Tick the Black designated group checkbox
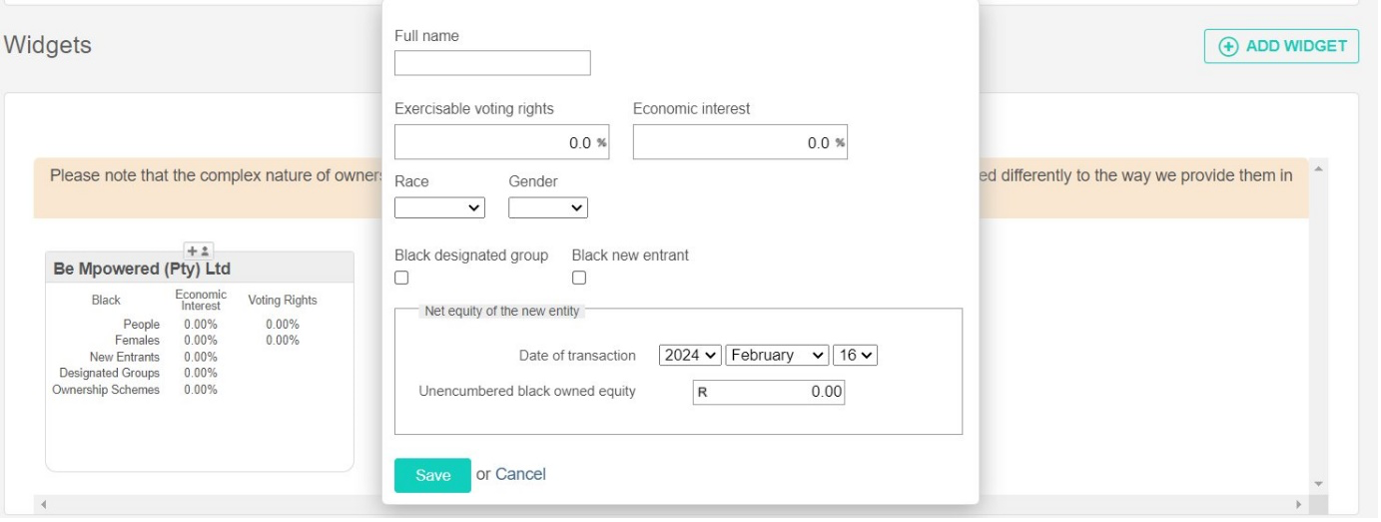The height and width of the screenshot is (522, 1381). tap(401, 278)
